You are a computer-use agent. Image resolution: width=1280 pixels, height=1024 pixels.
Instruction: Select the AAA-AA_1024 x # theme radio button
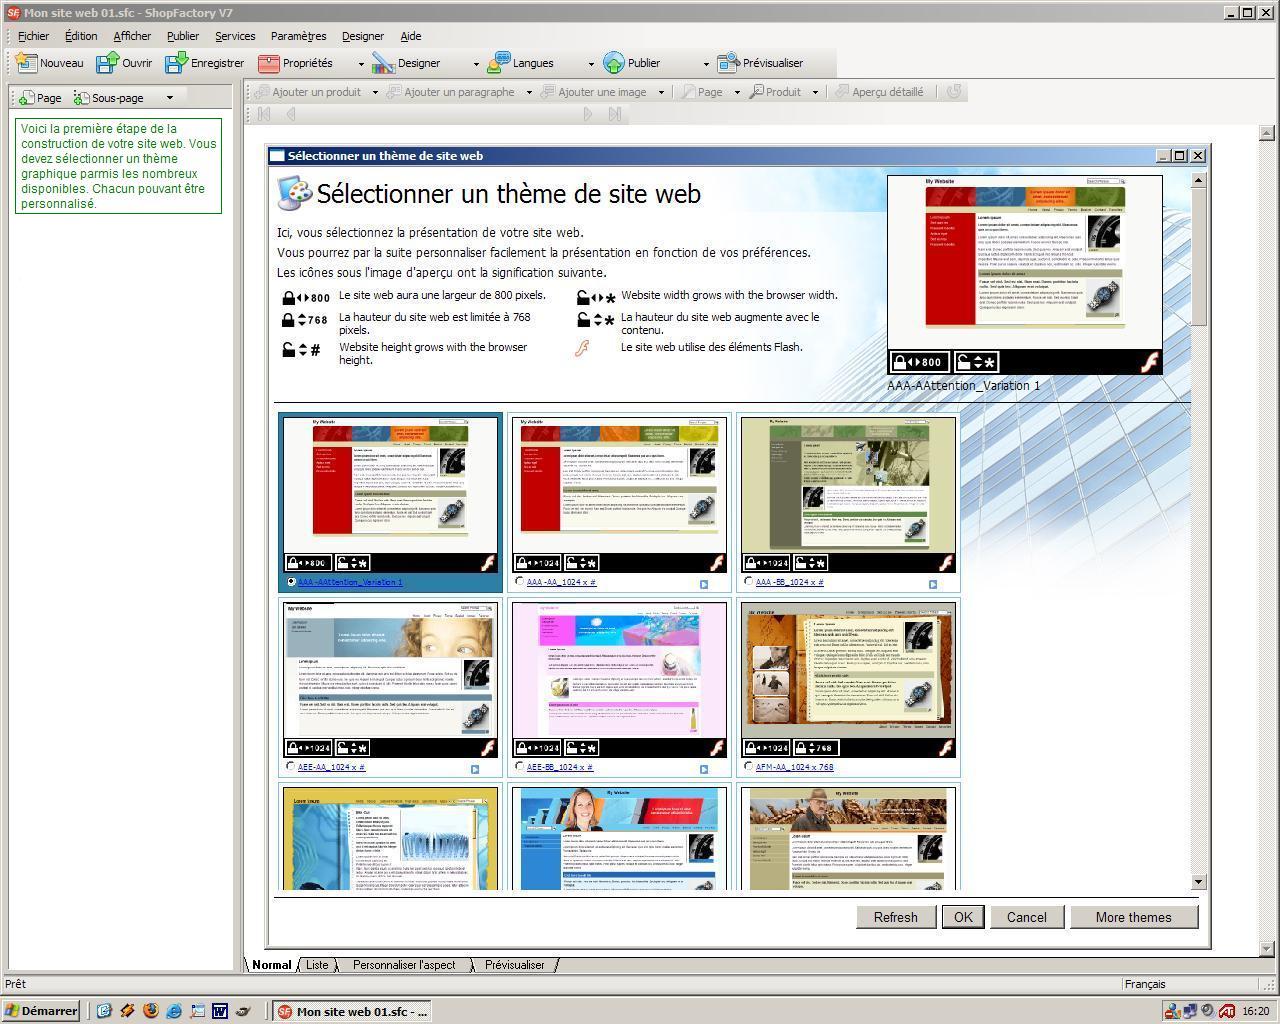pyautogui.click(x=520, y=582)
